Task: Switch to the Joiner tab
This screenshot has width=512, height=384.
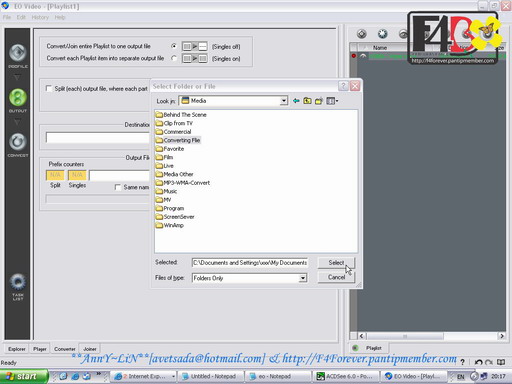Action: [90, 349]
